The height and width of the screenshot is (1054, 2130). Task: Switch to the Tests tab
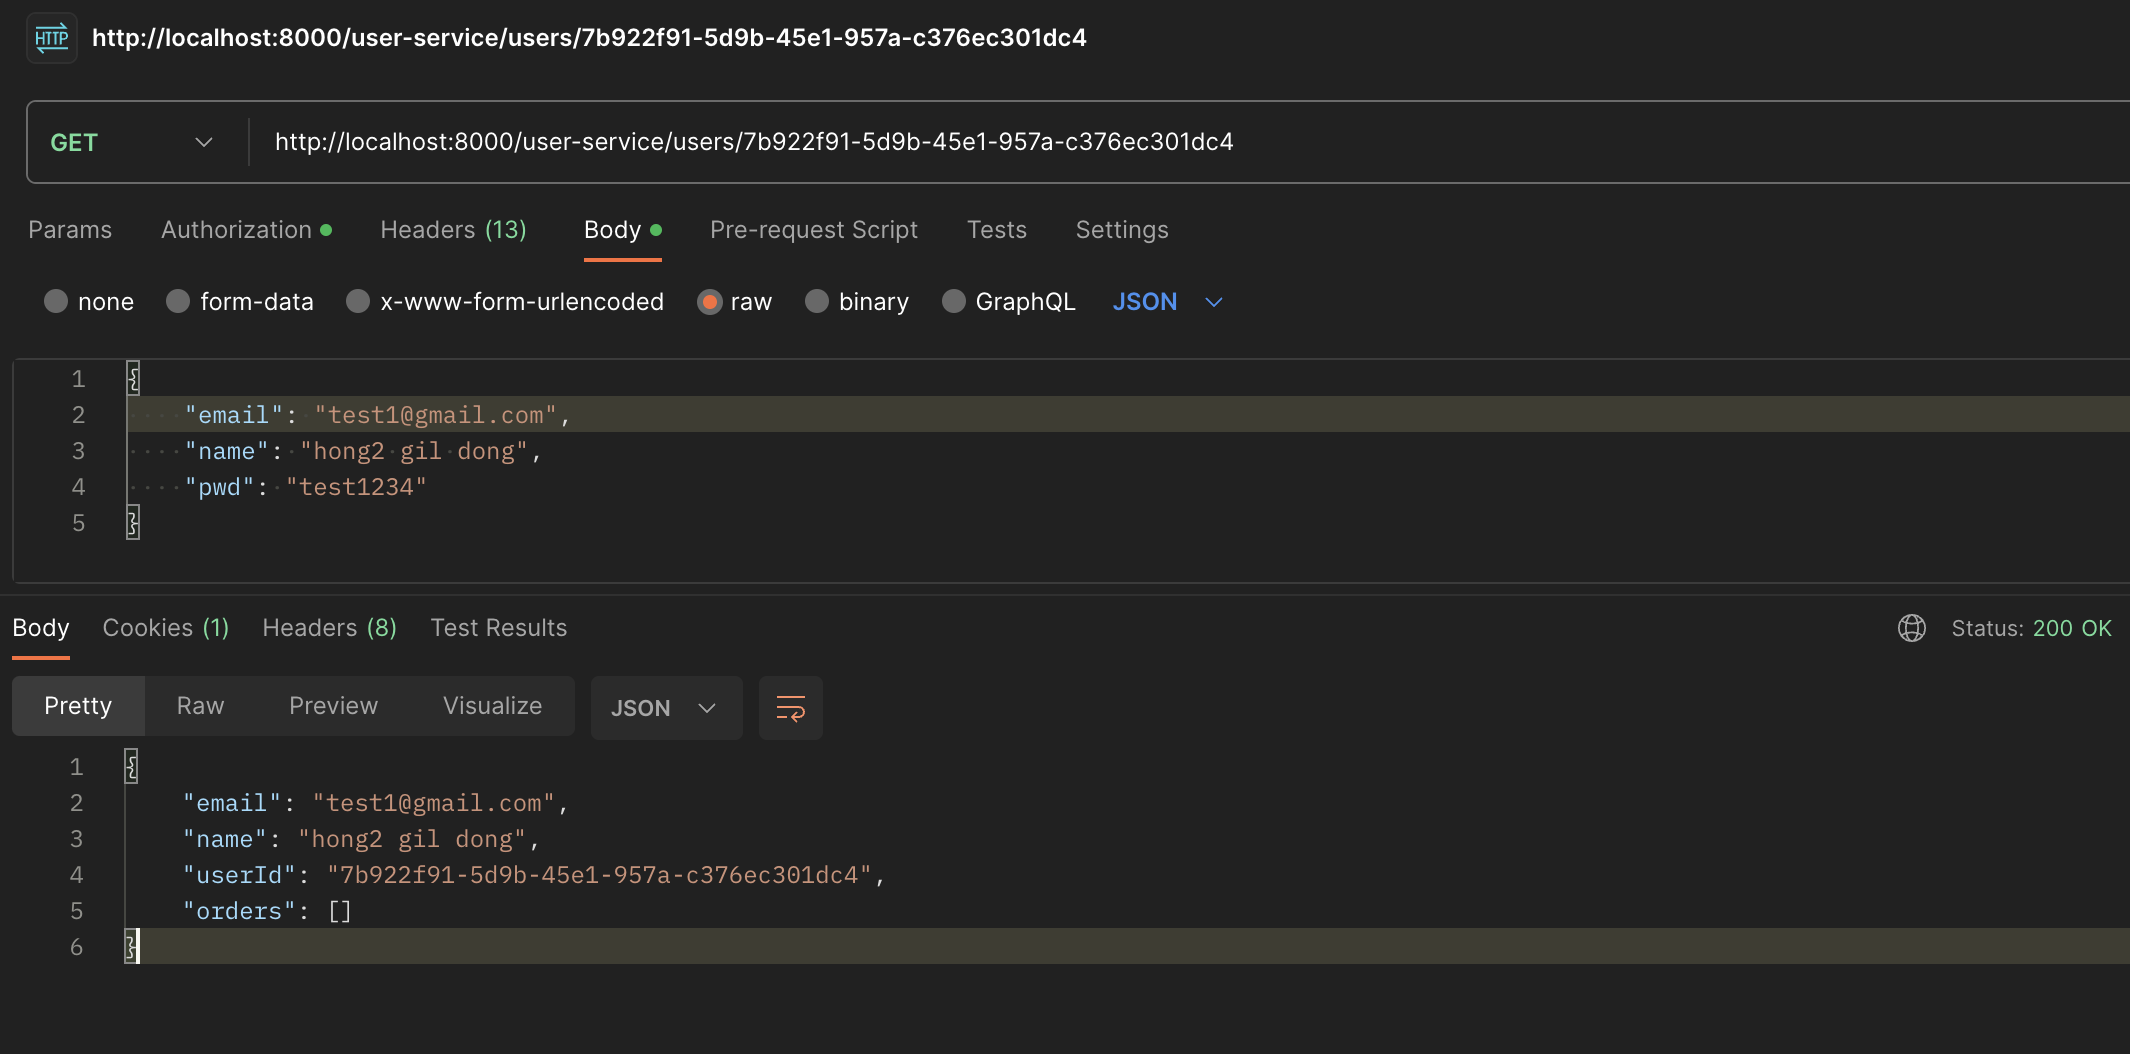[996, 229]
